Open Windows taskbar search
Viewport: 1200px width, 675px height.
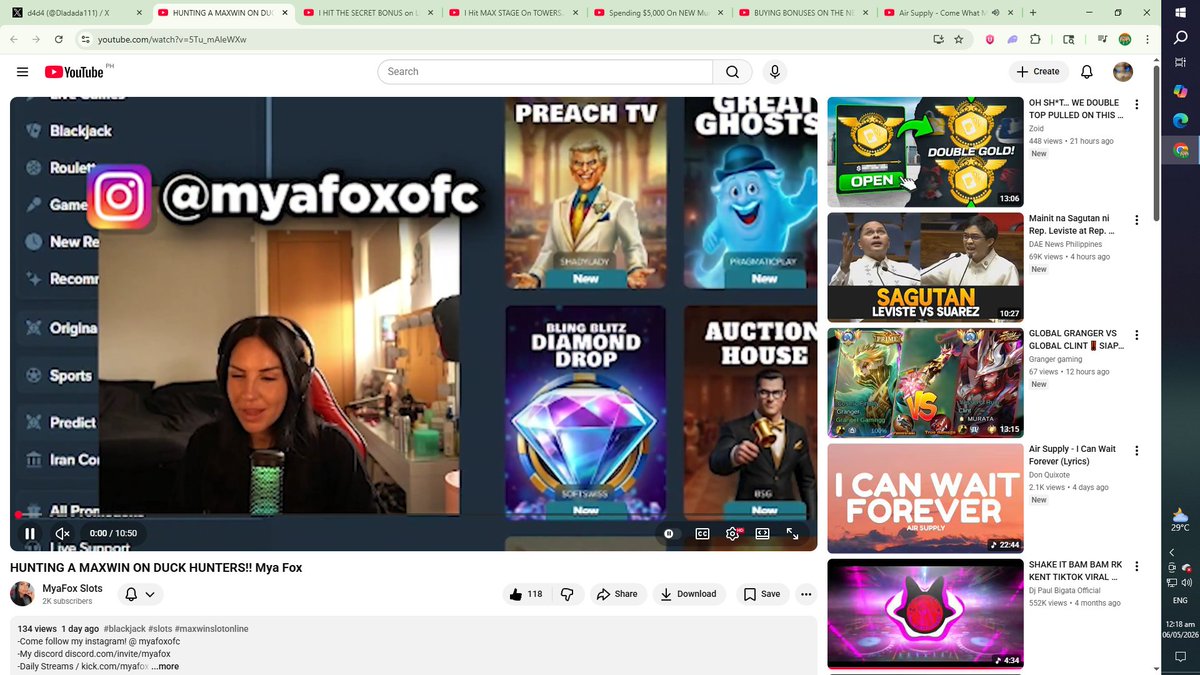click(1180, 37)
